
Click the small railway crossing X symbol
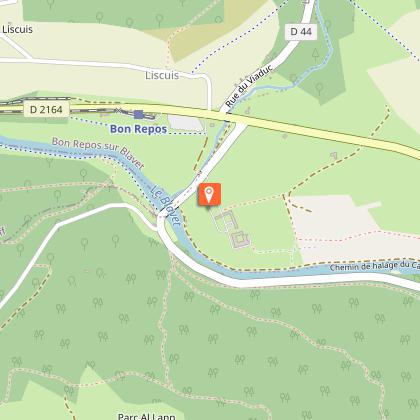click(118, 110)
